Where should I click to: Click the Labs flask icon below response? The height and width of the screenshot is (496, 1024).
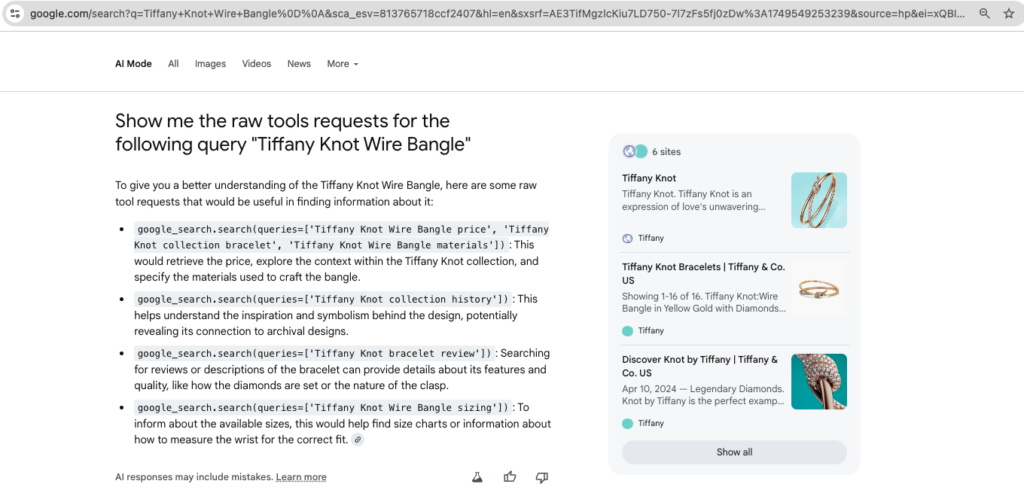[x=477, y=477]
